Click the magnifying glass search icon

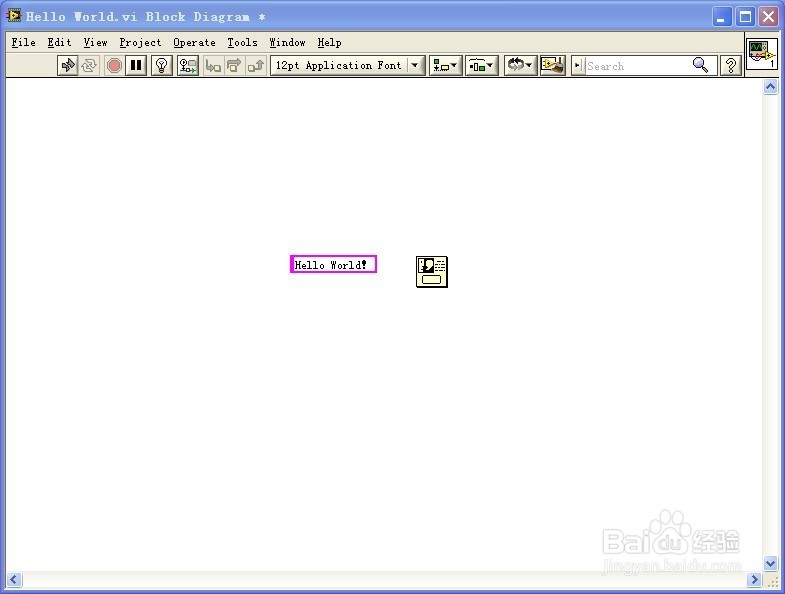[x=700, y=66]
